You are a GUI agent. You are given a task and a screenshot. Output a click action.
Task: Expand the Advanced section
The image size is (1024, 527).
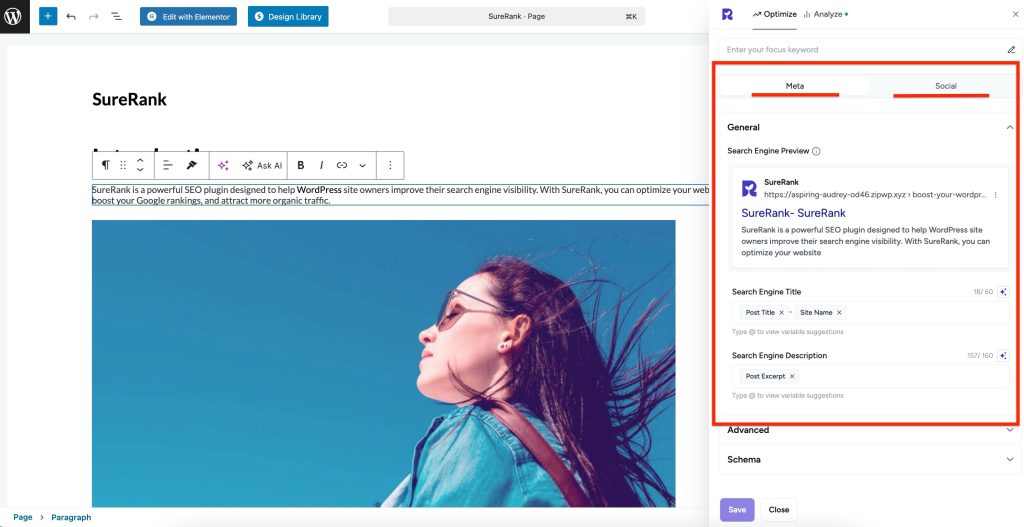1009,430
